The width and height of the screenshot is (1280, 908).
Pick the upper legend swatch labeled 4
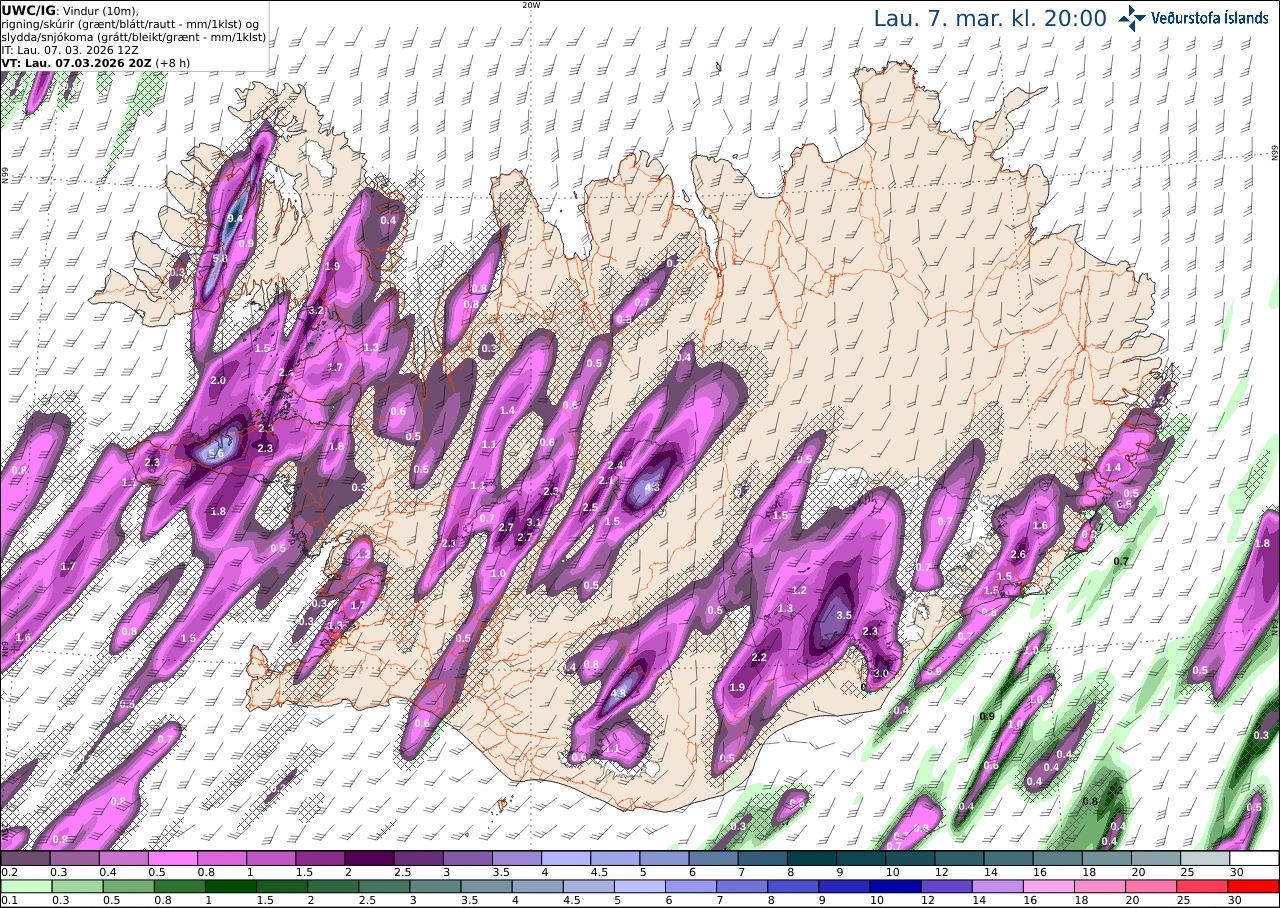566,858
